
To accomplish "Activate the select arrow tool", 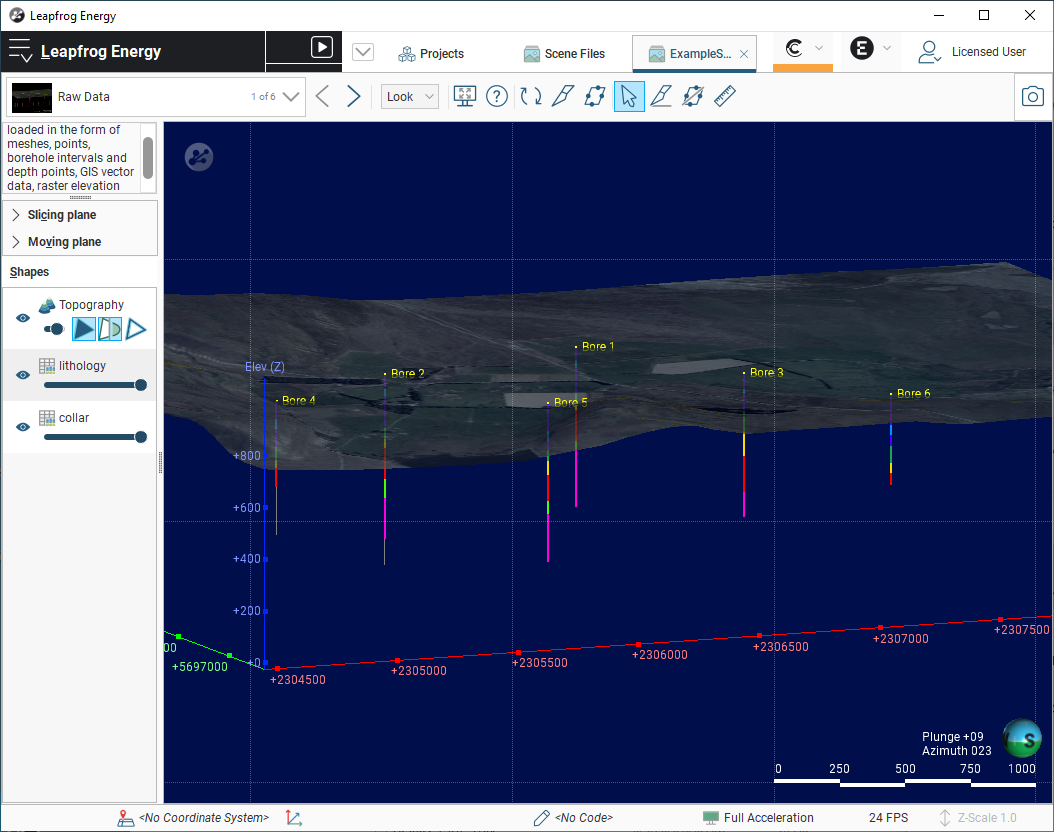I will 629,96.
